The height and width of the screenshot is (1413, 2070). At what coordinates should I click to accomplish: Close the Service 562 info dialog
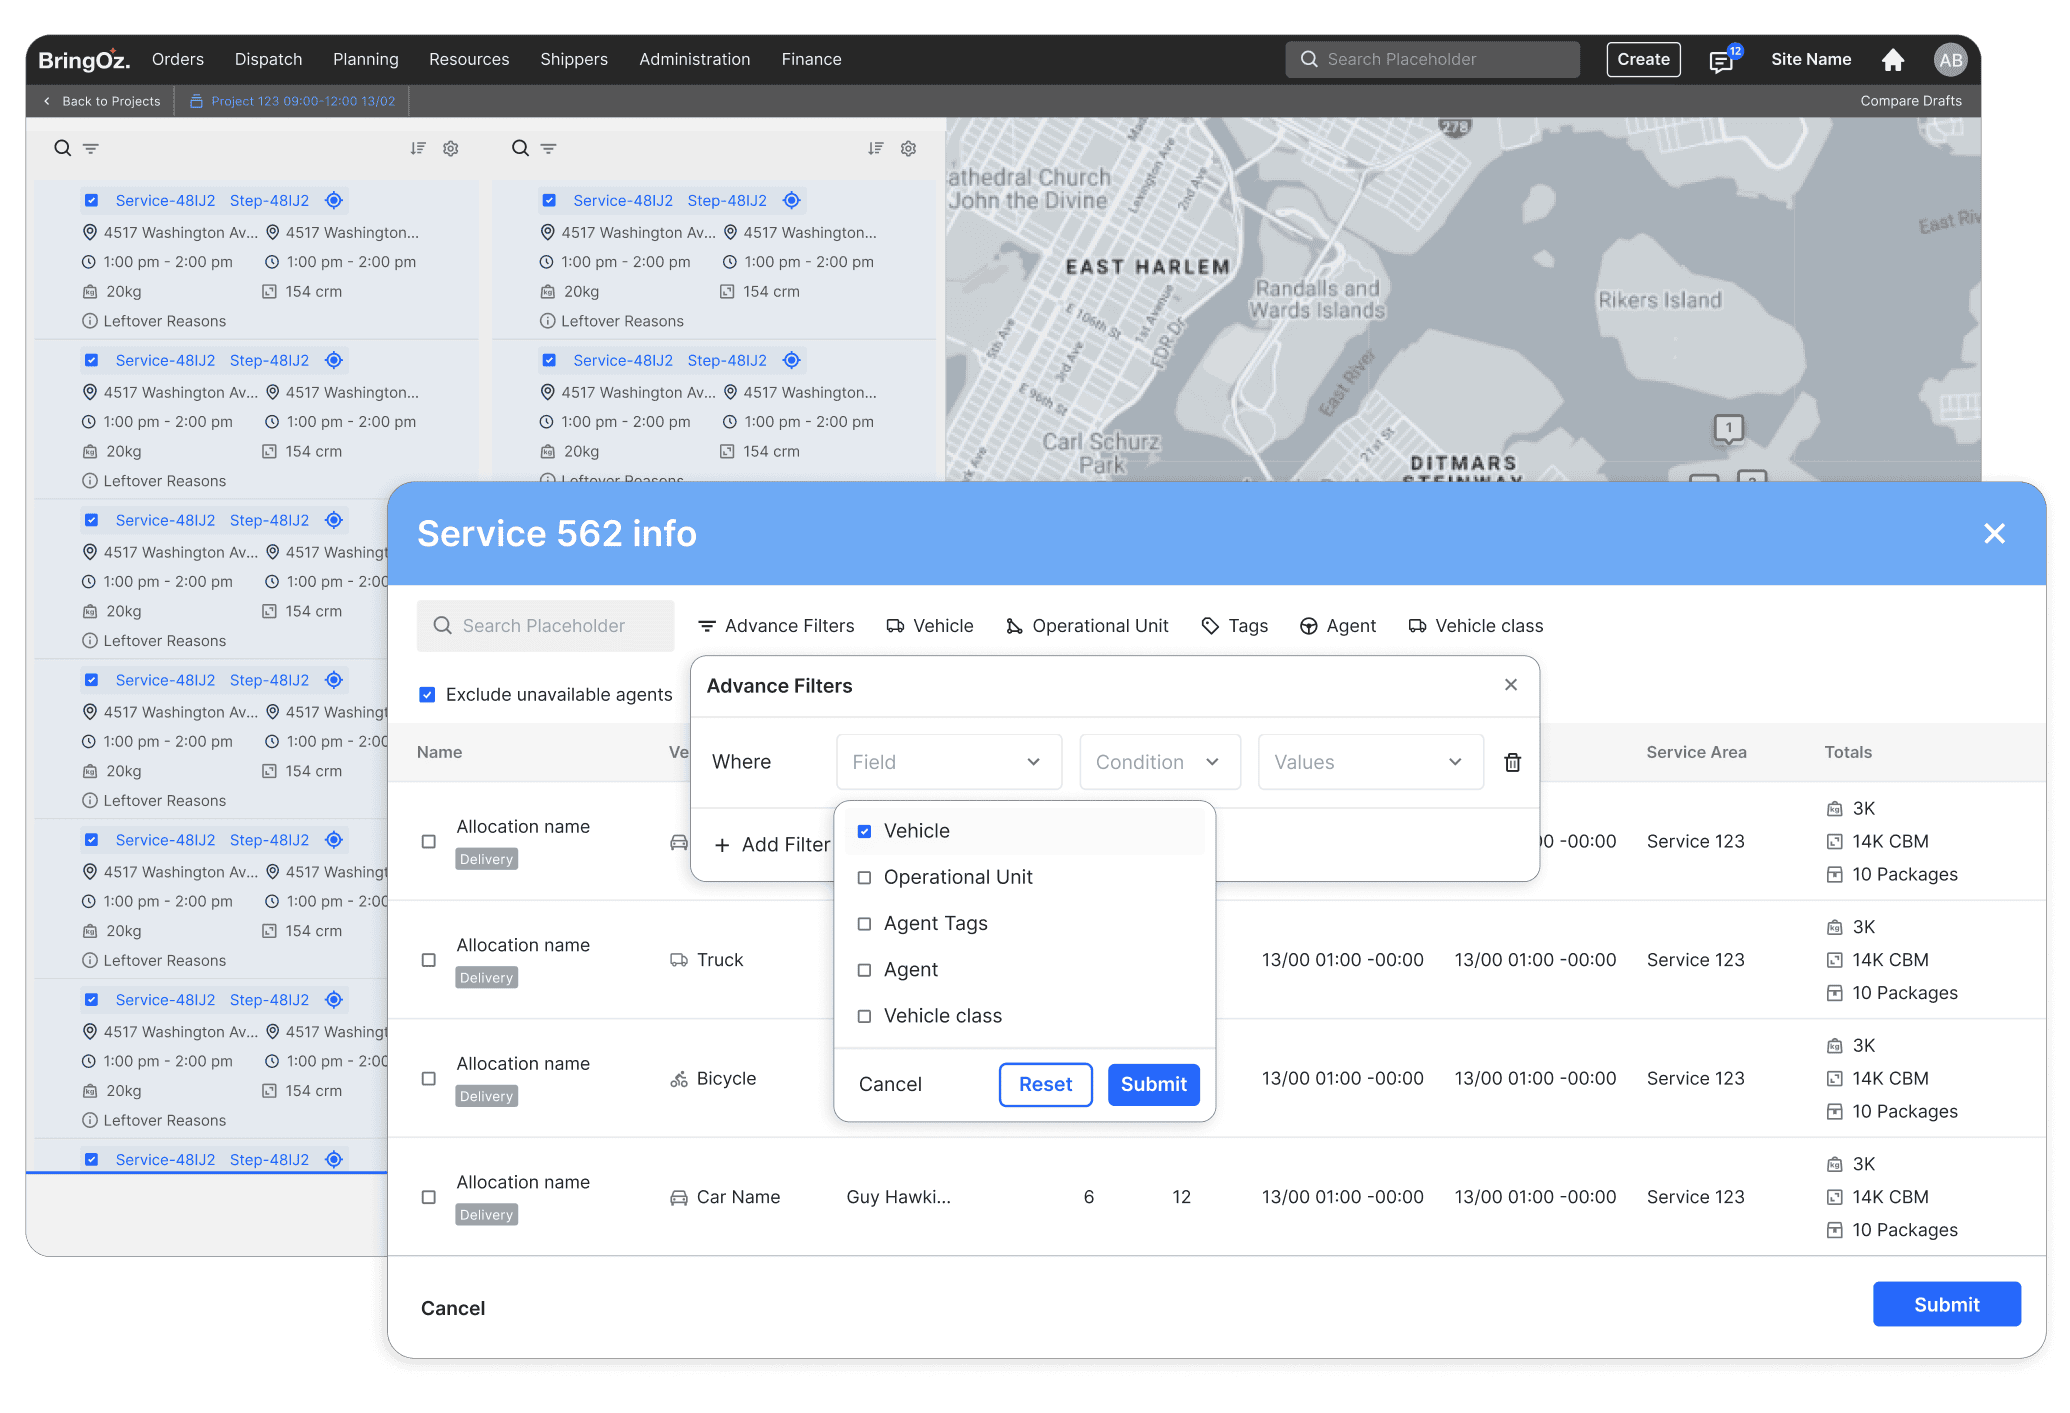pos(1994,534)
